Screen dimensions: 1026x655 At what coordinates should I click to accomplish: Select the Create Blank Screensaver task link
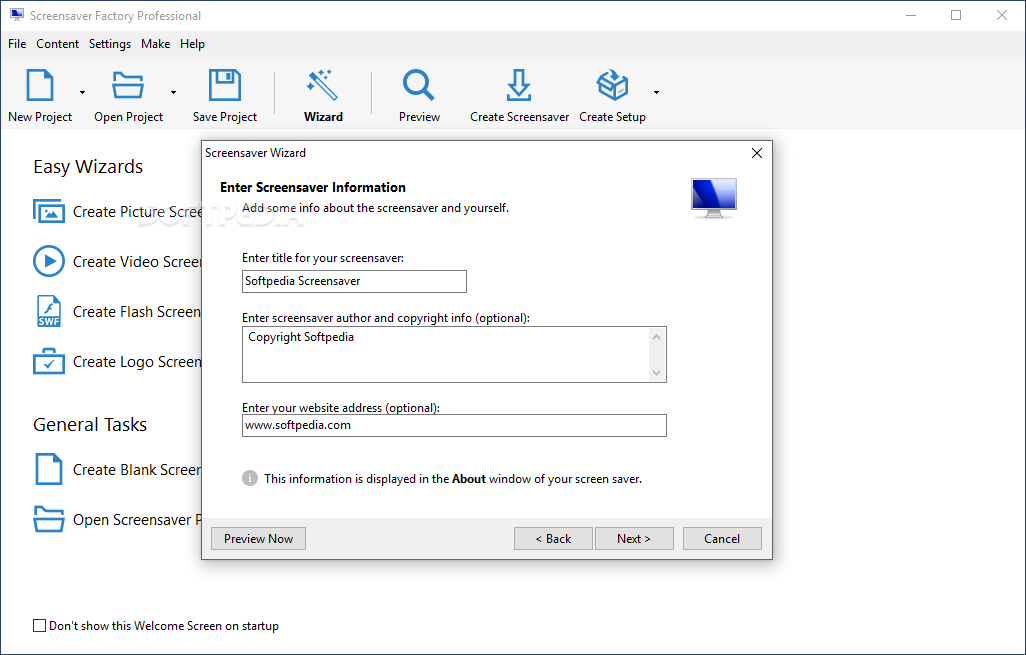137,470
